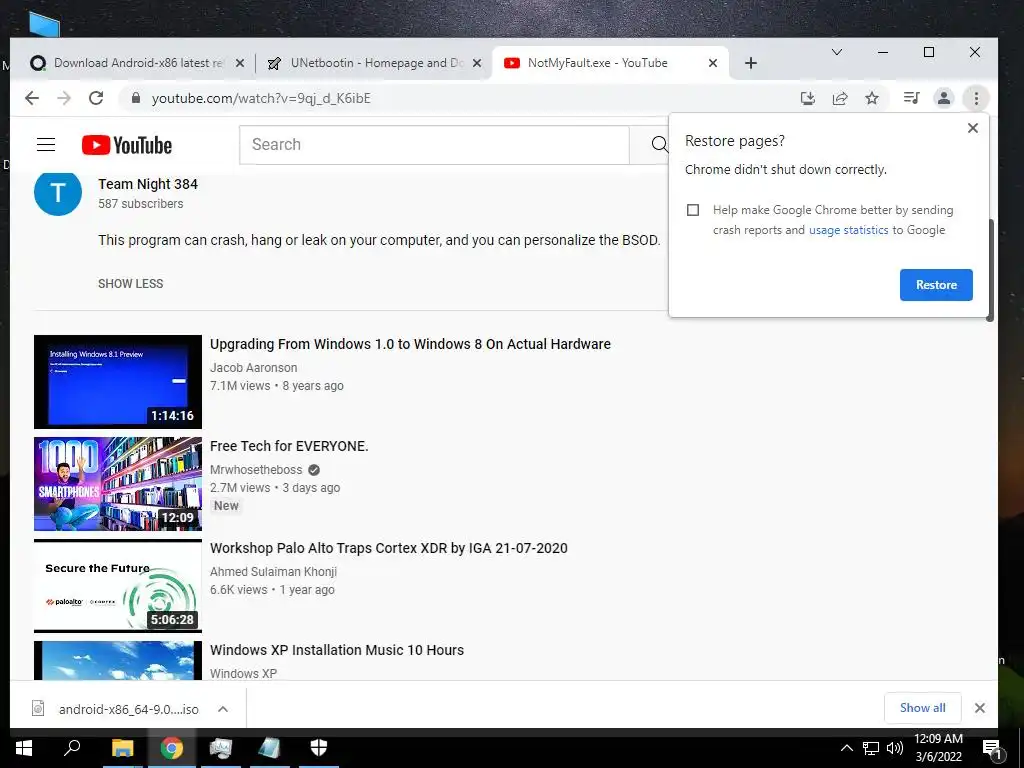Image resolution: width=1024 pixels, height=768 pixels.
Task: Open a new tab with the plus button
Action: [x=751, y=63]
